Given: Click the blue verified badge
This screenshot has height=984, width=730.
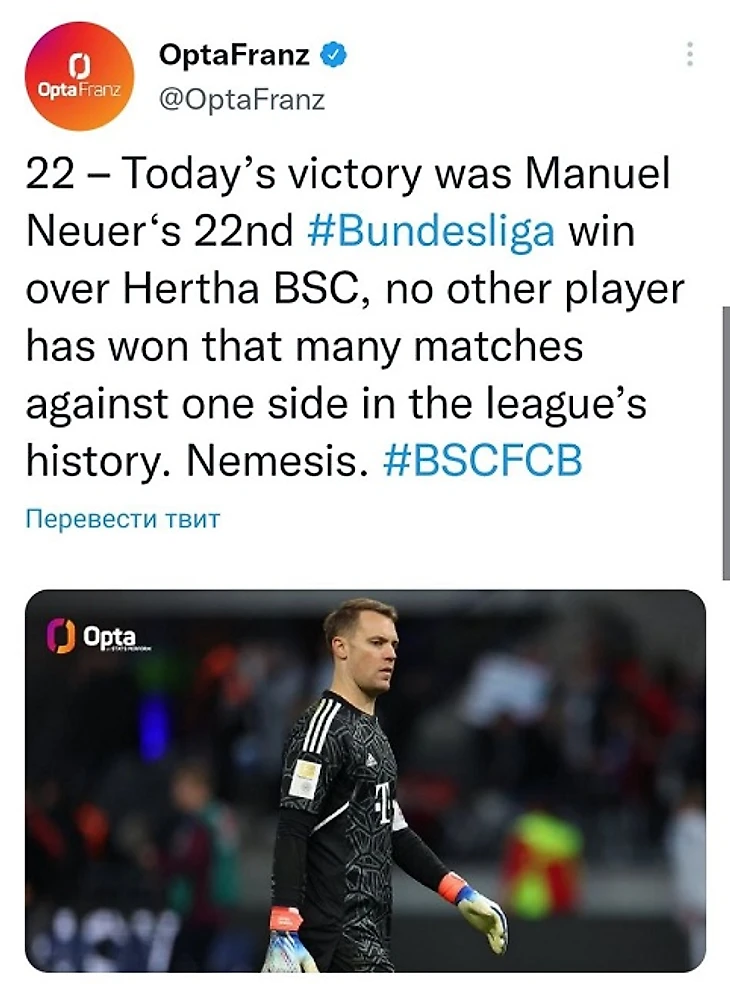Looking at the screenshot, I should point(333,57).
